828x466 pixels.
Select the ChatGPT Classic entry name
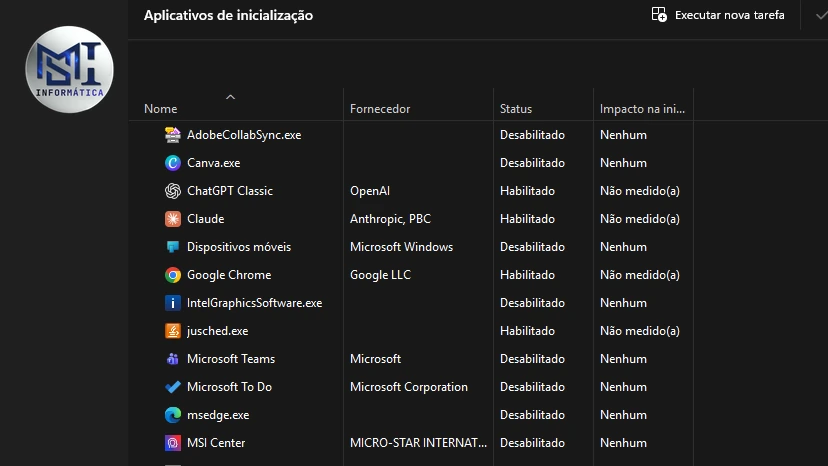pyautogui.click(x=230, y=191)
